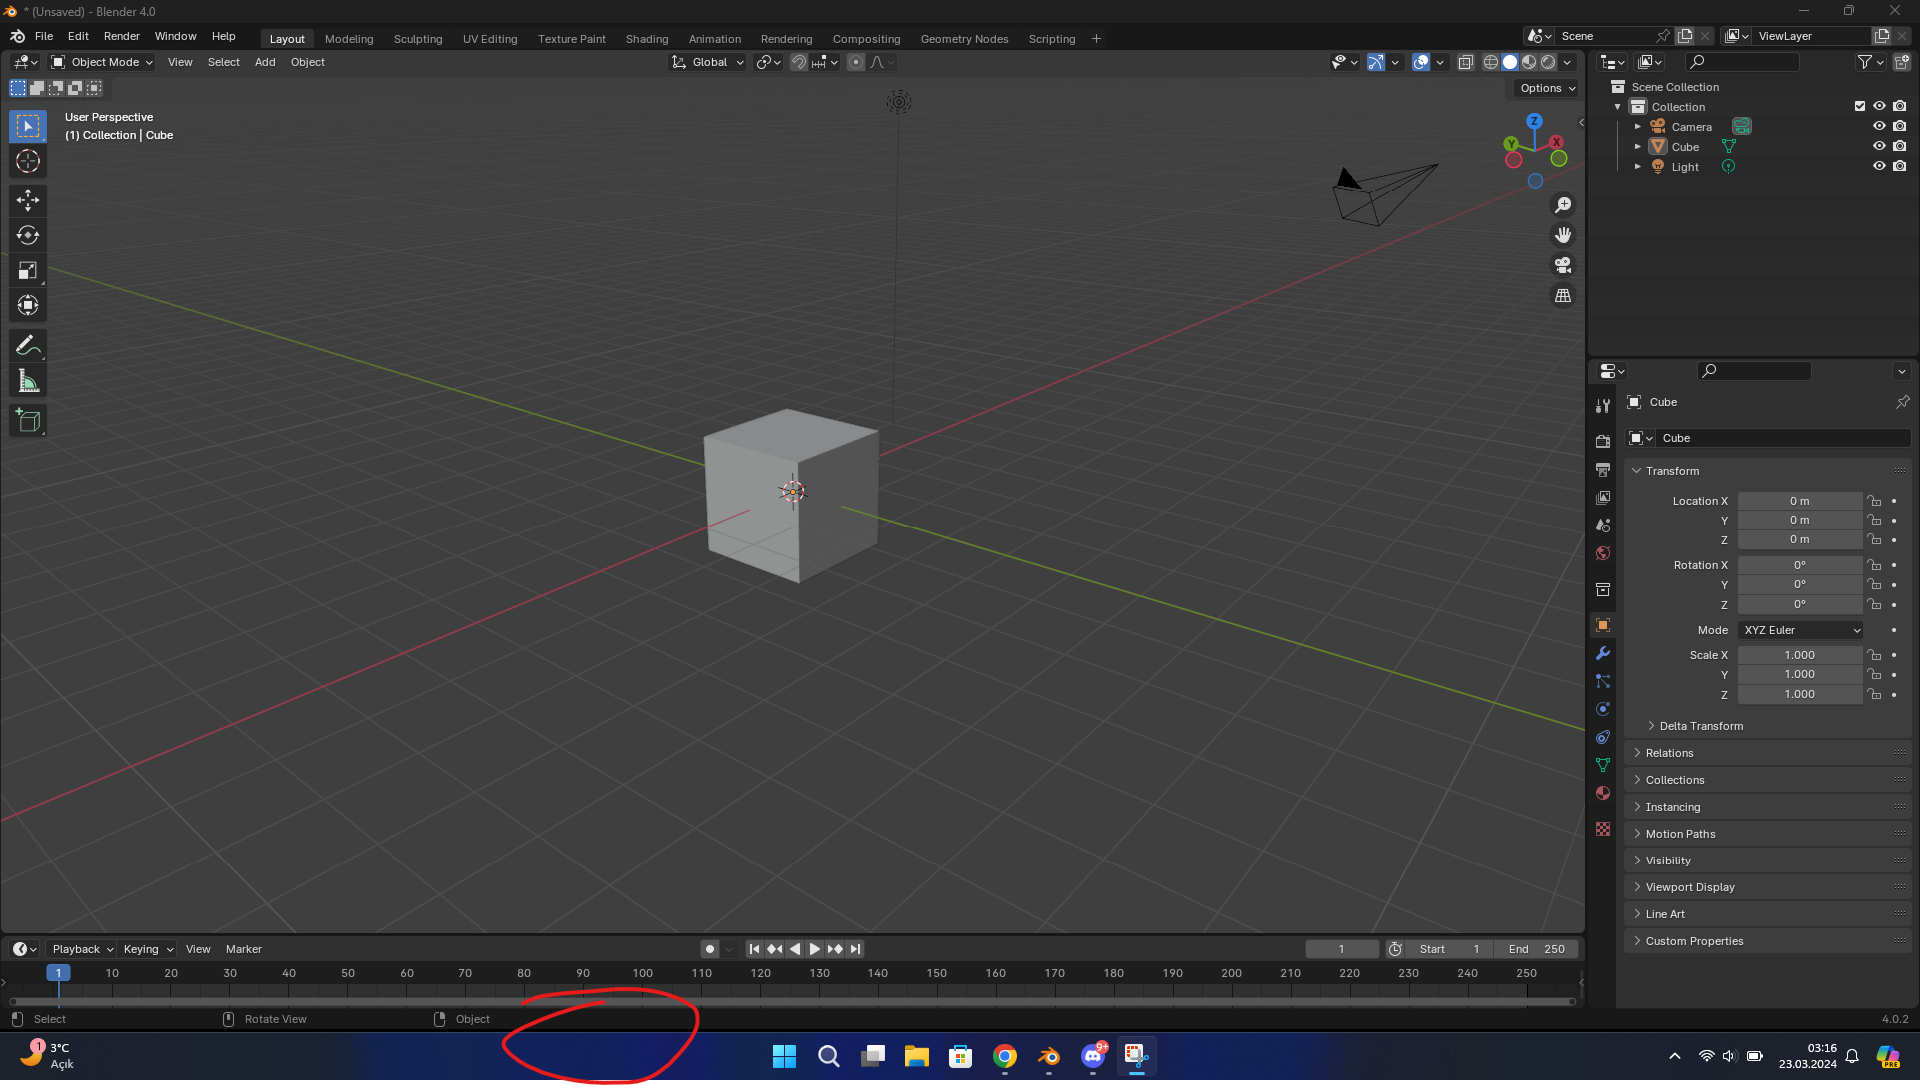
Task: Switch to Sculpting workspace tab
Action: pos(418,39)
